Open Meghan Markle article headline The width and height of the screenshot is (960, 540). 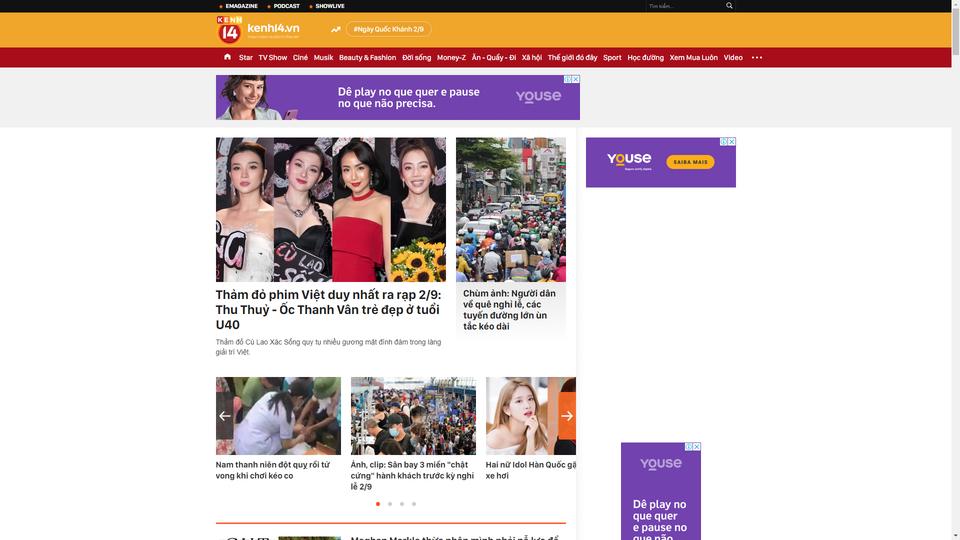454,538
